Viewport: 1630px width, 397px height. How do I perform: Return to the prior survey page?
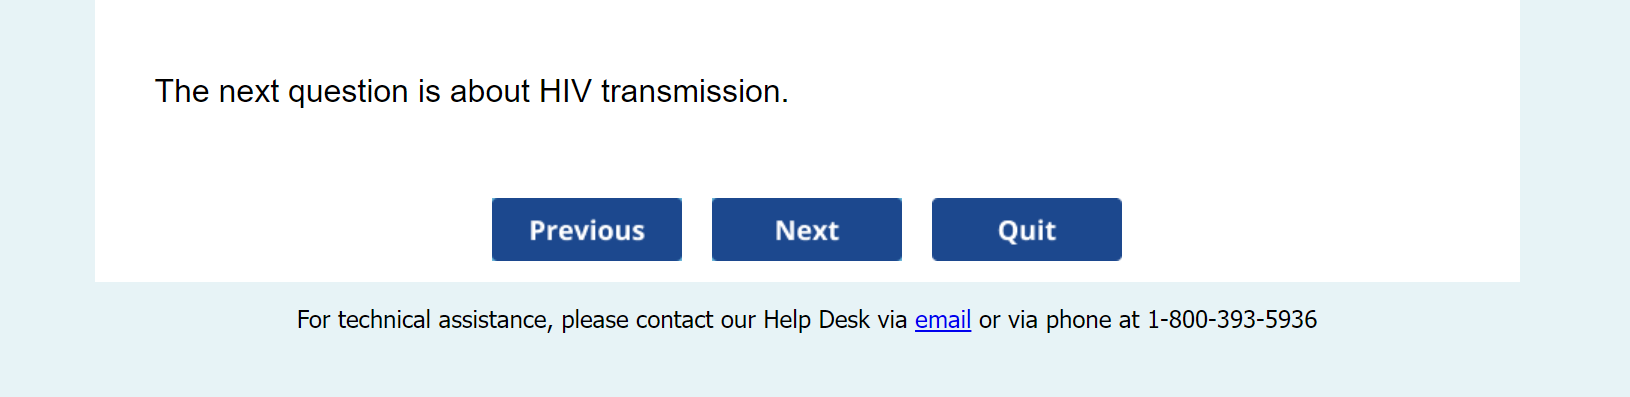(x=587, y=230)
